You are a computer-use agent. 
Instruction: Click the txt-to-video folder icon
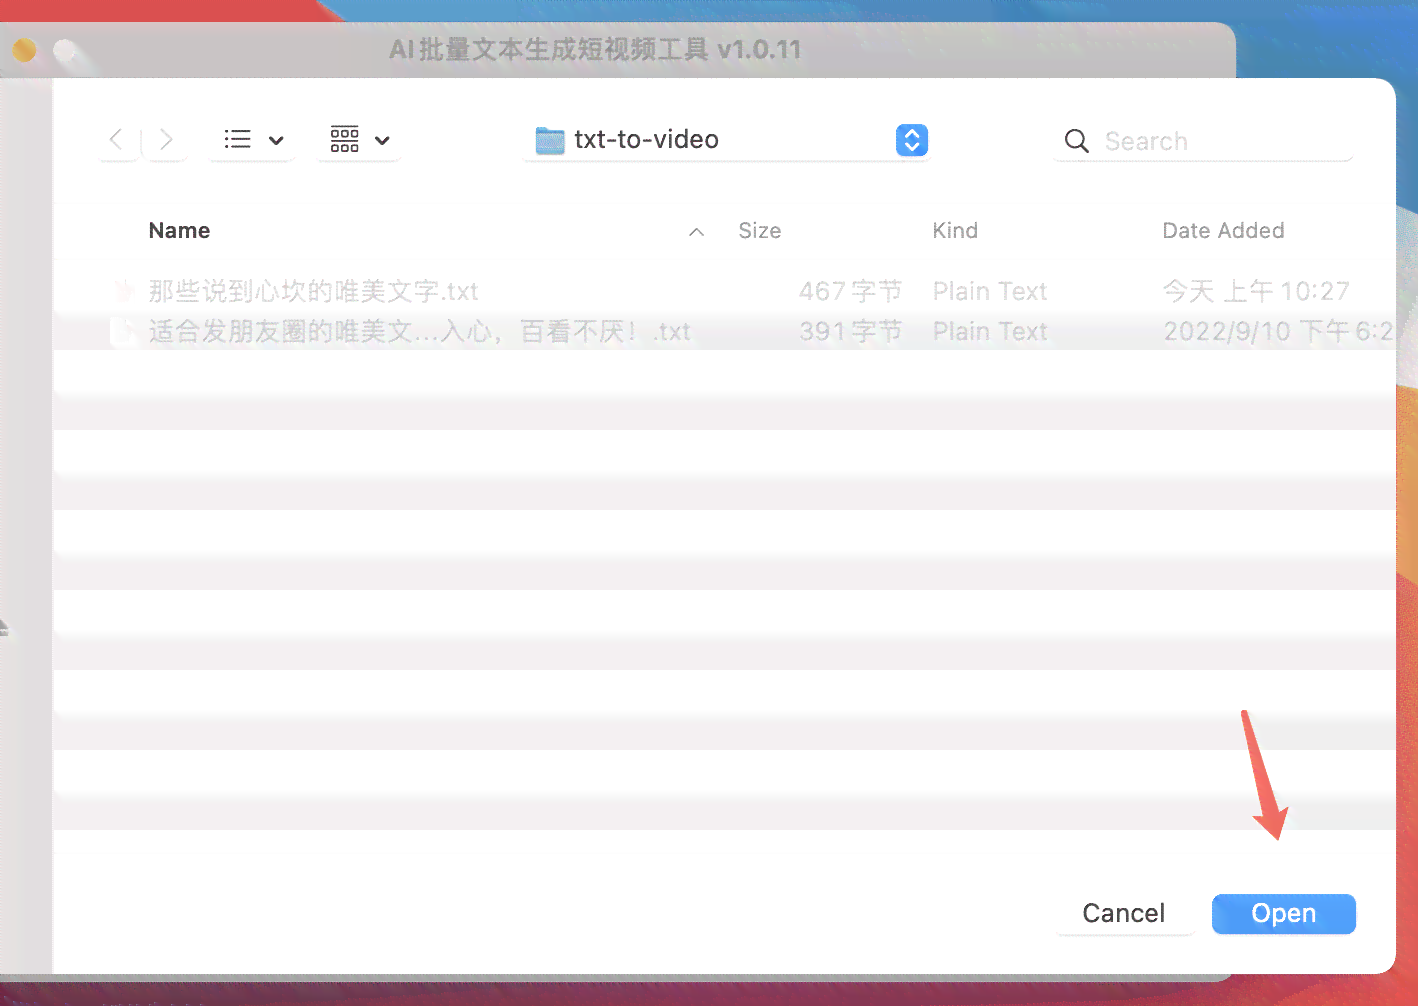[x=550, y=140]
